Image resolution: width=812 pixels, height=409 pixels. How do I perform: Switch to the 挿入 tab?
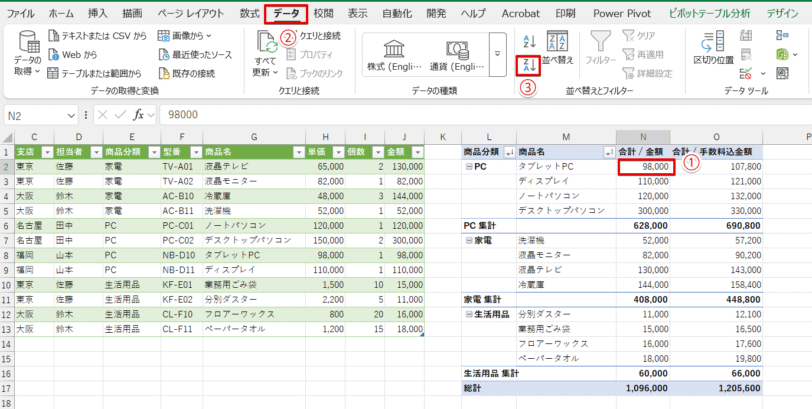pos(98,14)
